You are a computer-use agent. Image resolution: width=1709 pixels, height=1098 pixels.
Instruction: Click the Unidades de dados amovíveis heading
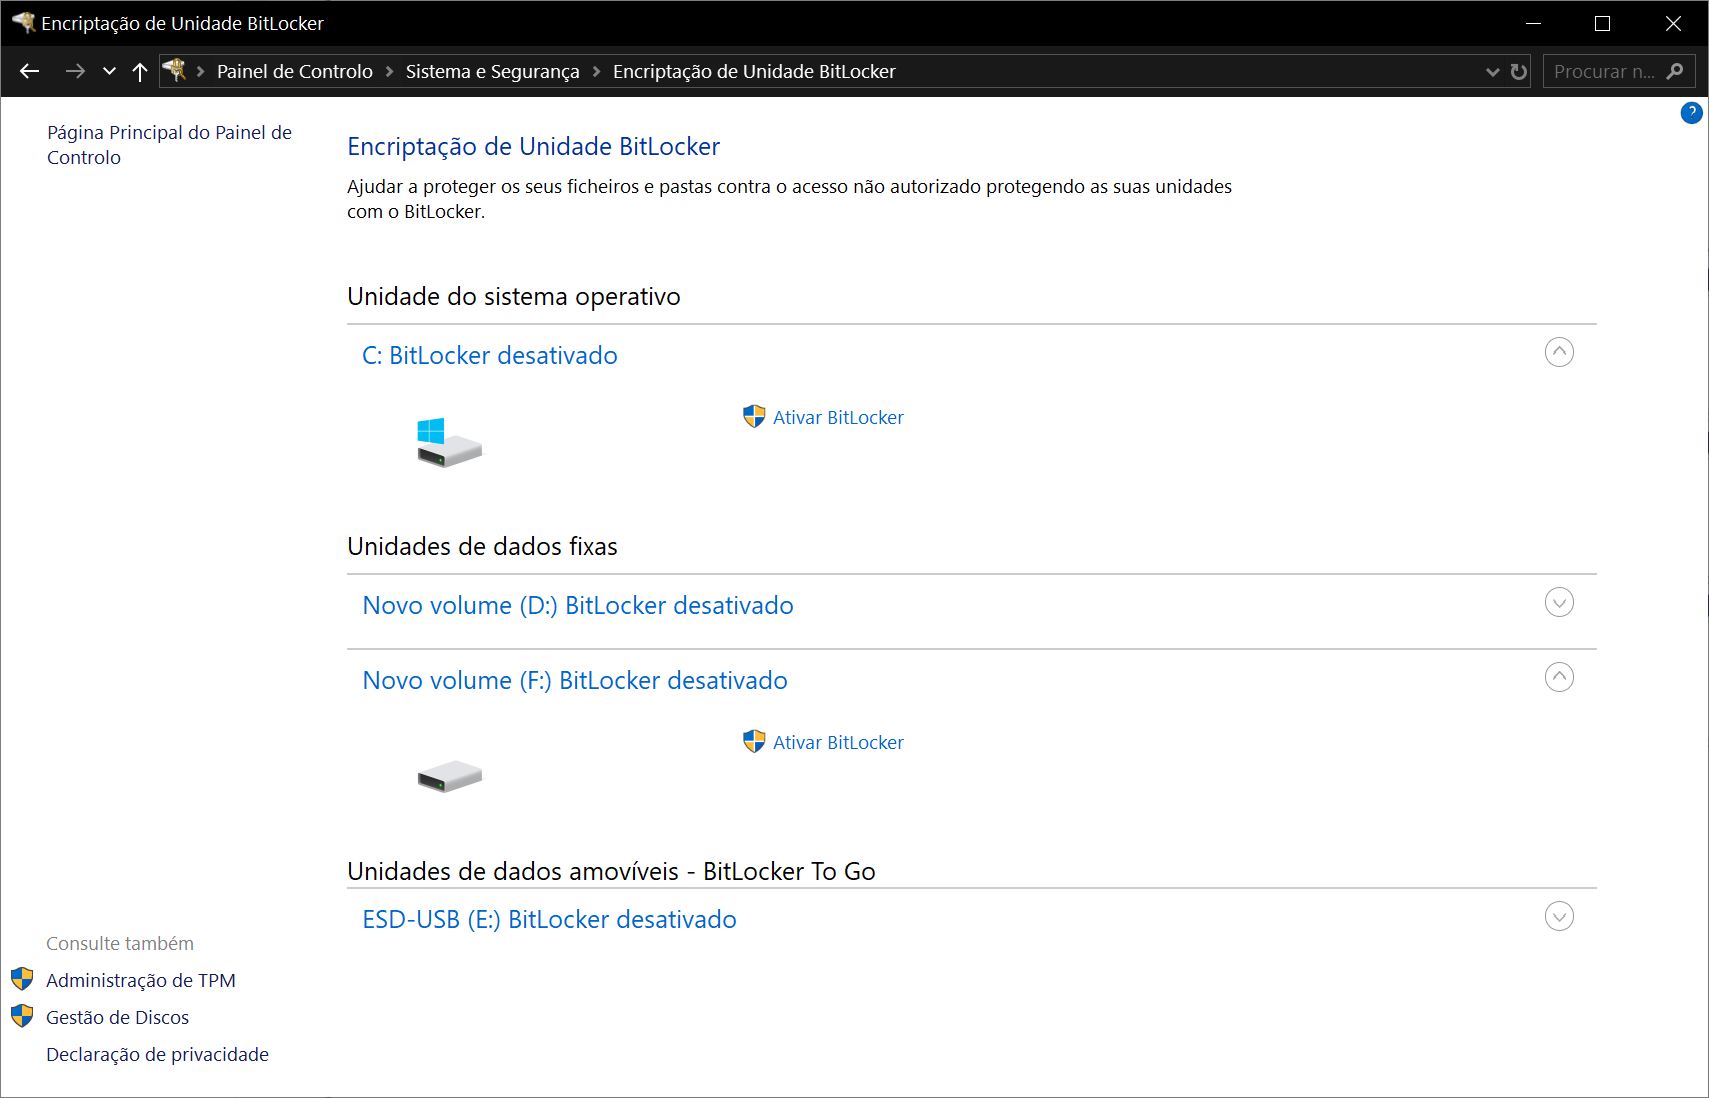point(611,871)
